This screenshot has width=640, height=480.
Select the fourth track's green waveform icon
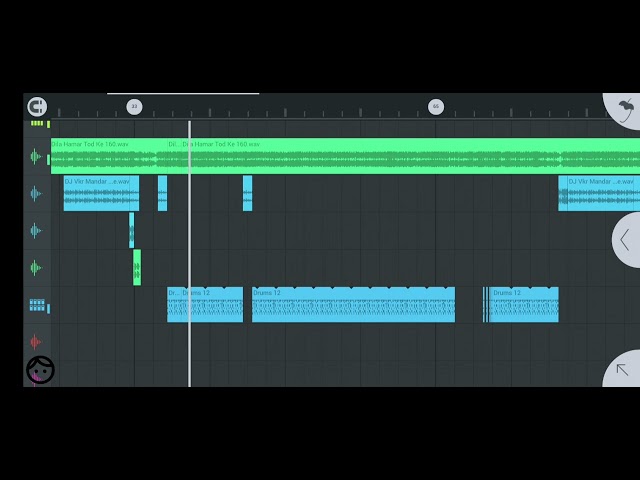[36, 268]
